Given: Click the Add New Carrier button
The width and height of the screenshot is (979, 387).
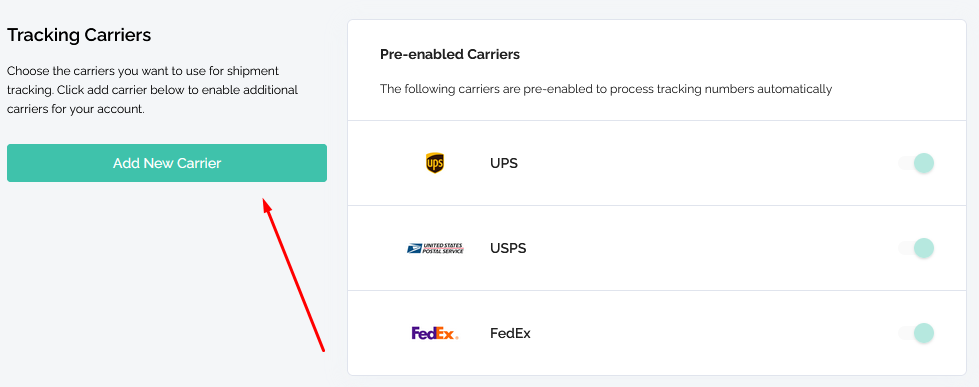Looking at the screenshot, I should point(167,163).
